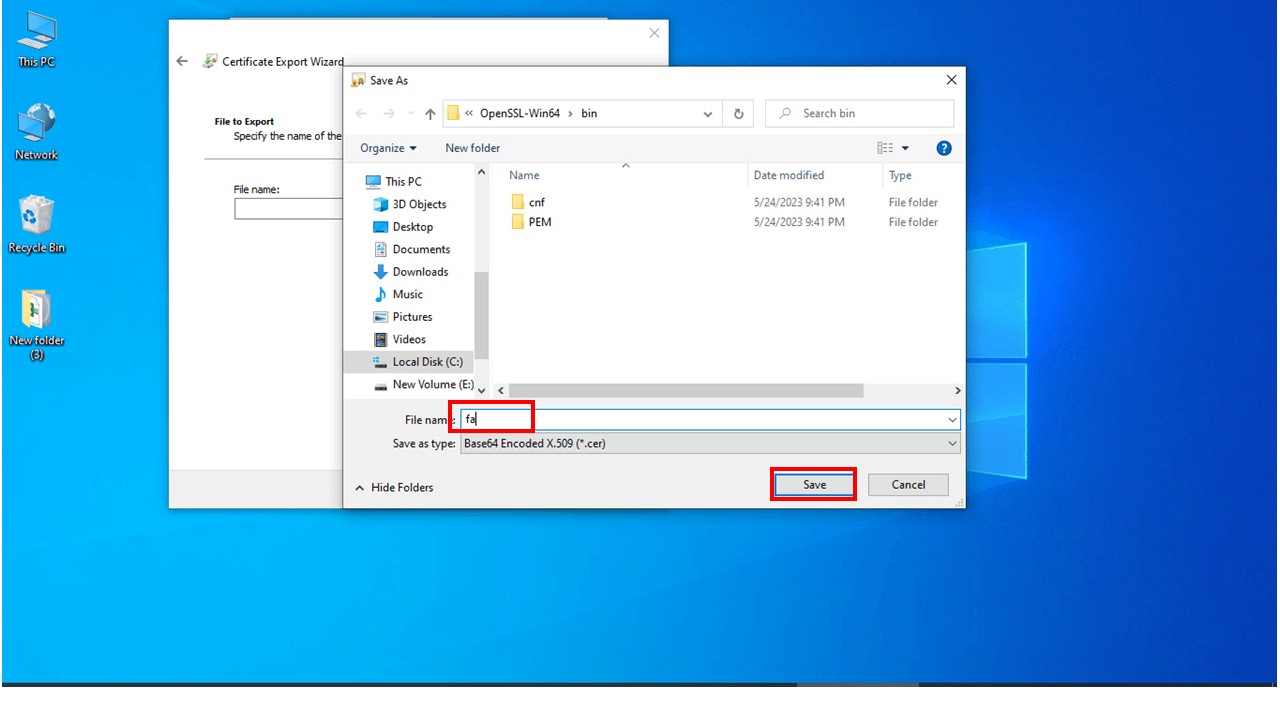Open the view options dropdown
Viewport: 1280px width, 720px height.
pos(905,148)
